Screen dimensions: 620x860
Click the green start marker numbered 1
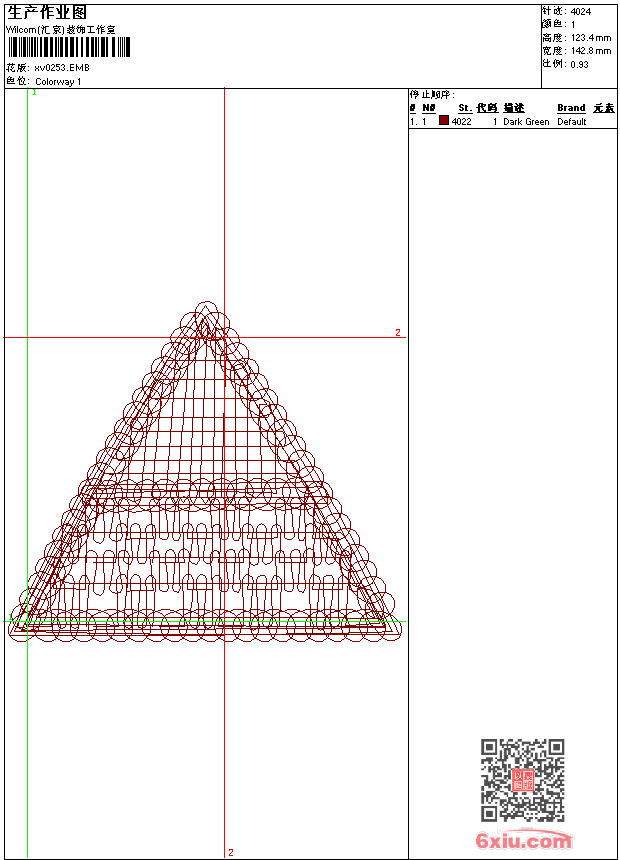point(34,92)
